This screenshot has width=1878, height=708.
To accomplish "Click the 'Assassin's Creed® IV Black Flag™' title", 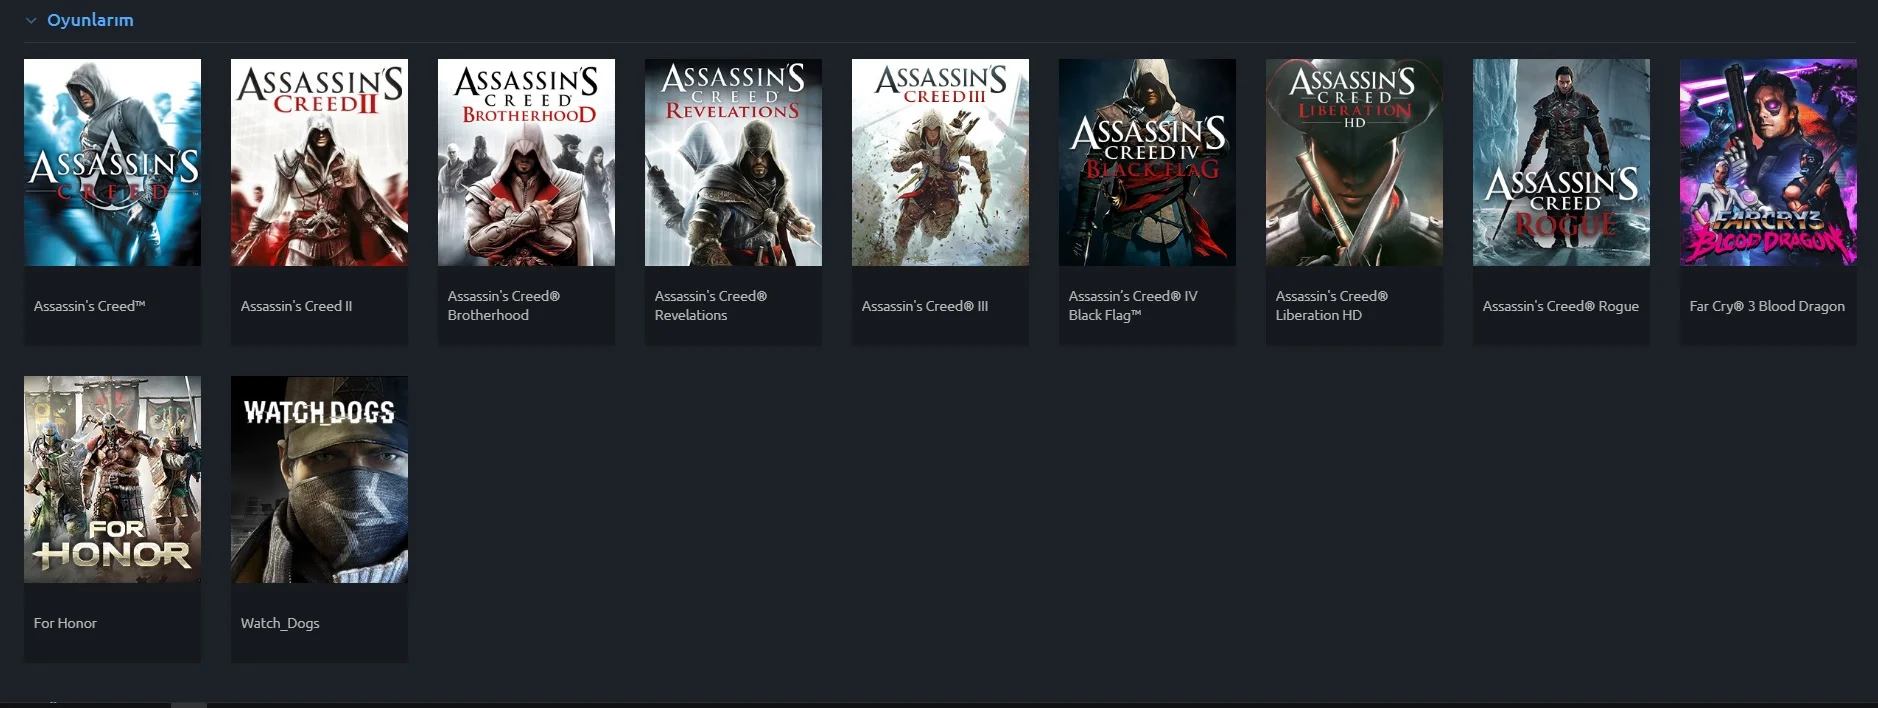I will pos(1132,306).
